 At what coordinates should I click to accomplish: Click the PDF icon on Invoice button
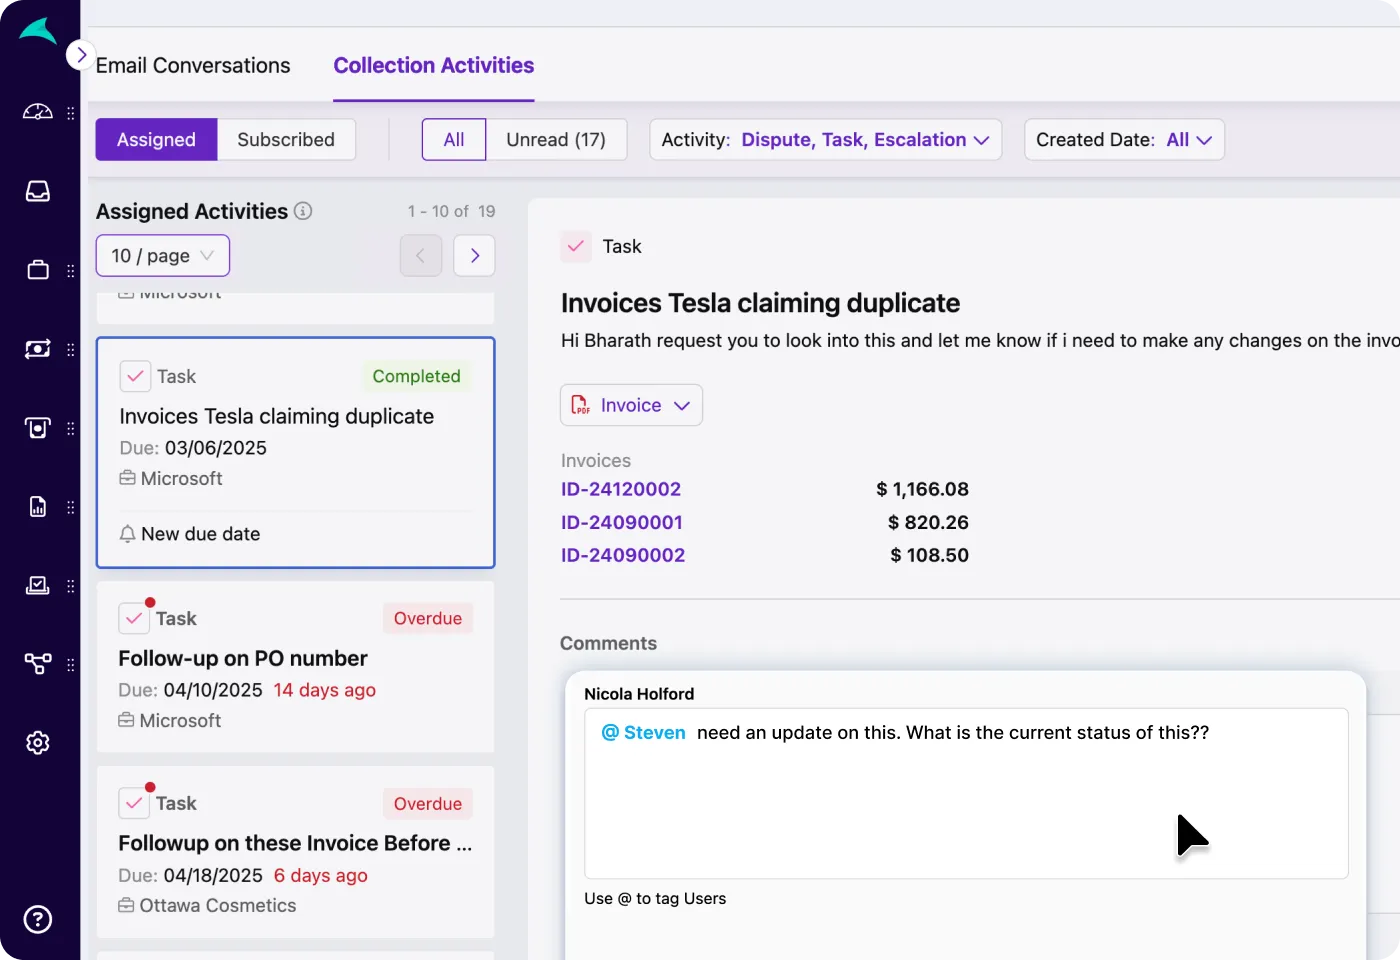coord(580,405)
